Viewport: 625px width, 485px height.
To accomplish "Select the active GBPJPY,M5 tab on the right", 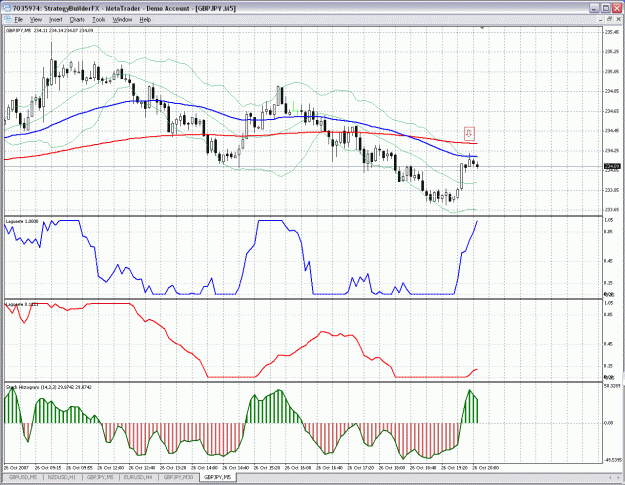I will point(218,477).
